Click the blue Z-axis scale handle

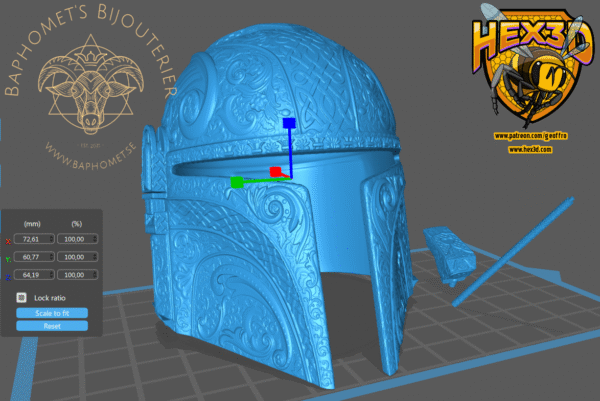[x=288, y=123]
